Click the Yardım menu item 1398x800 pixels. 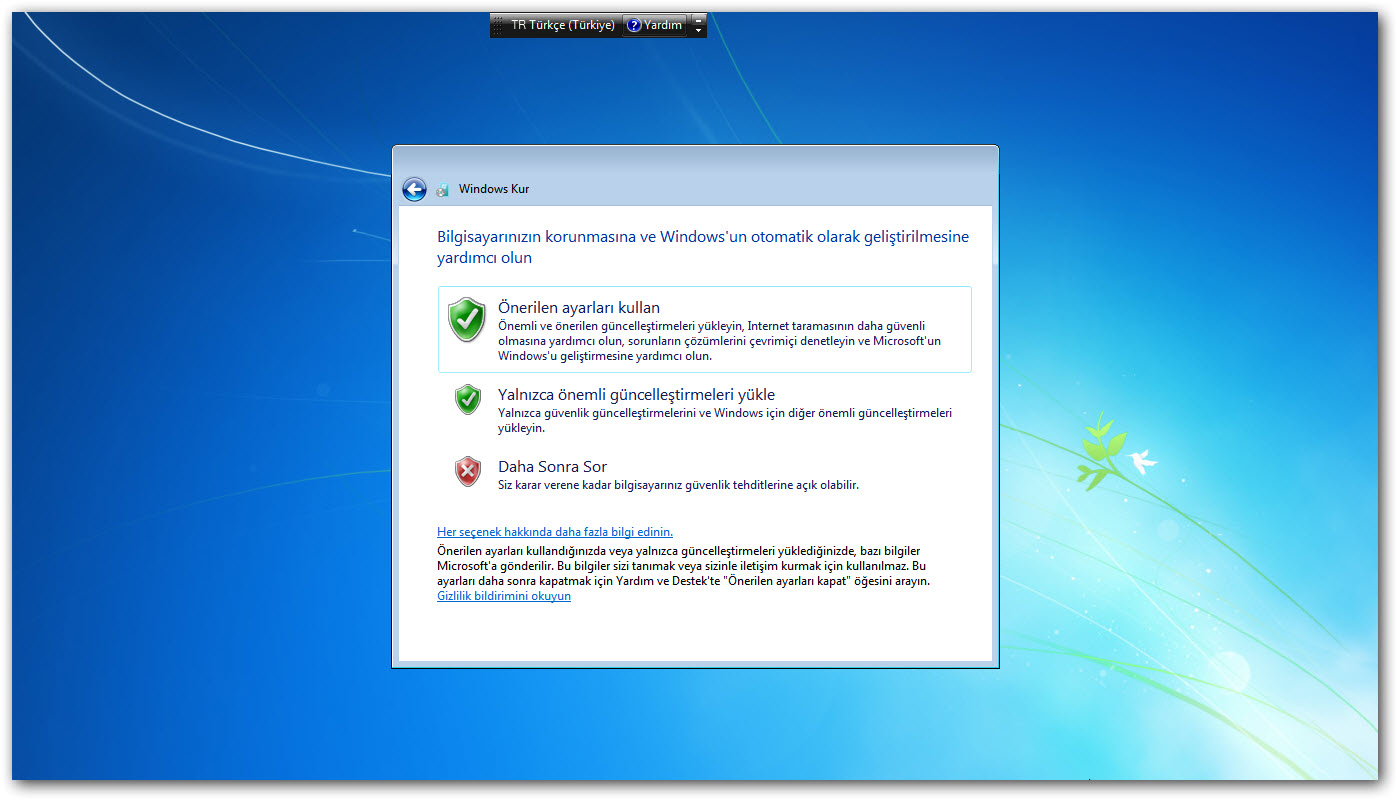(662, 25)
